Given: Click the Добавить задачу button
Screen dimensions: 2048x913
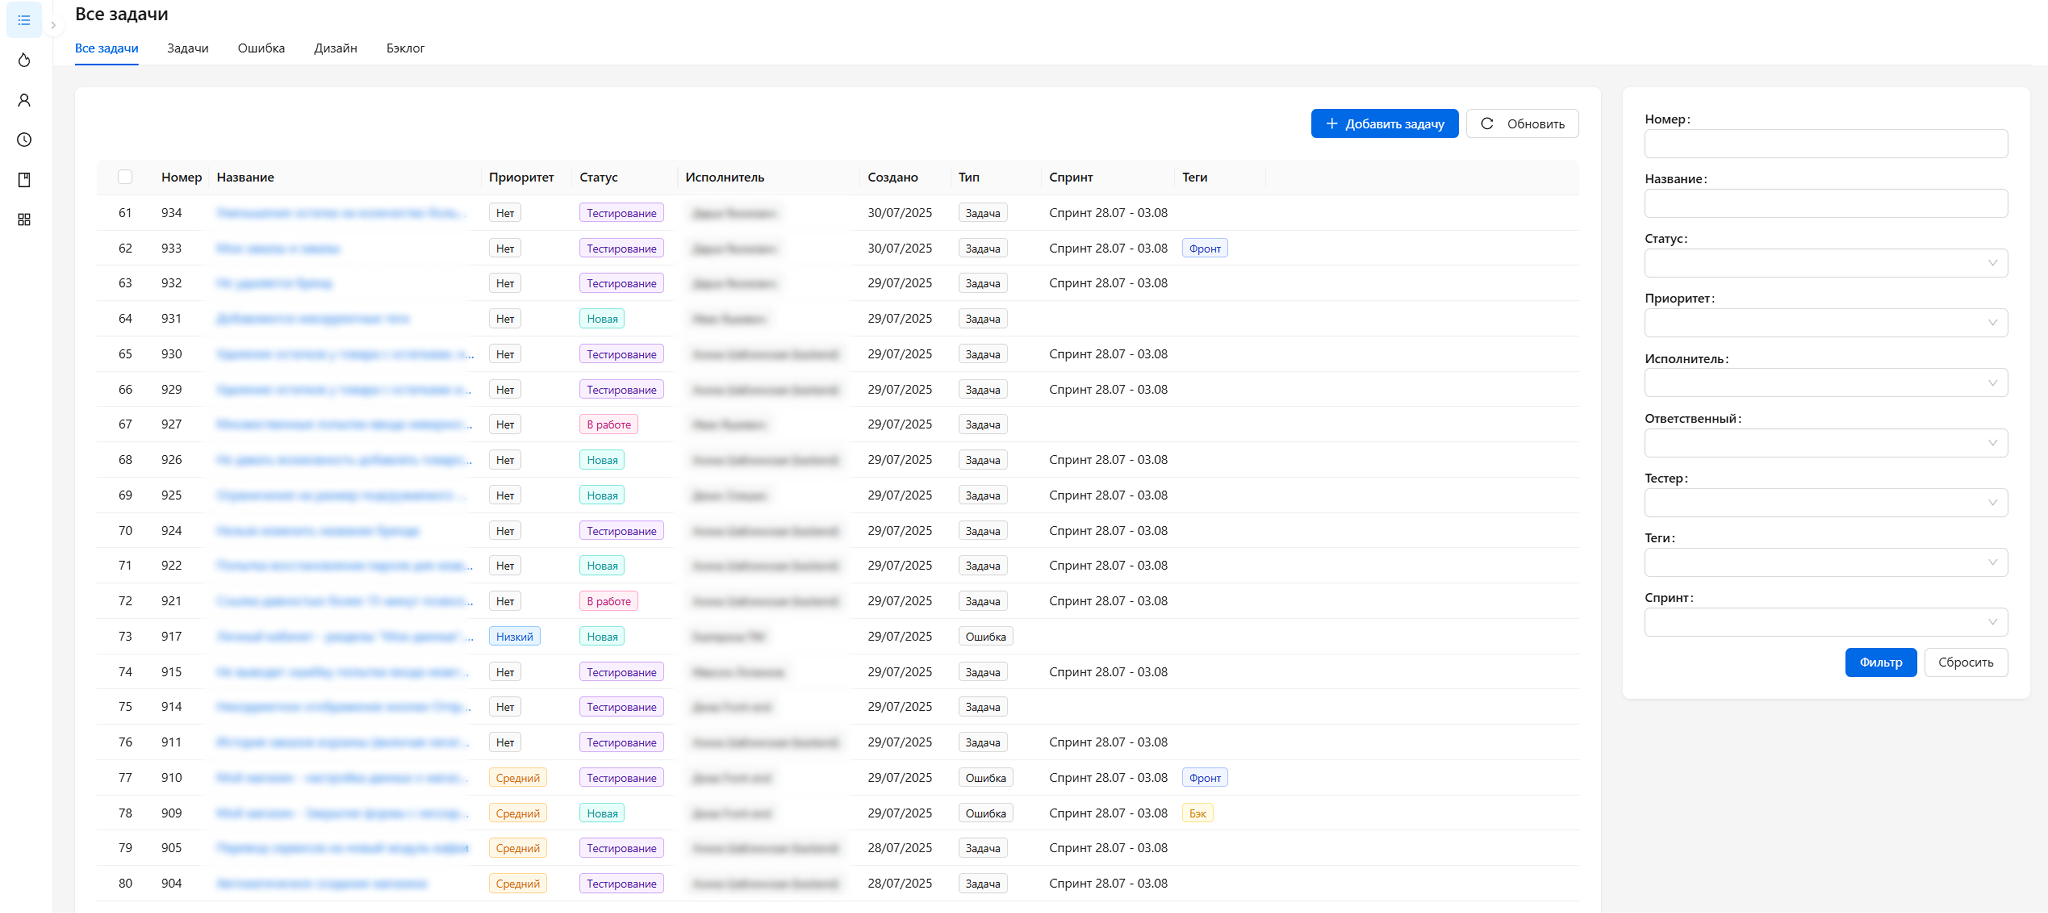Looking at the screenshot, I should [1384, 124].
